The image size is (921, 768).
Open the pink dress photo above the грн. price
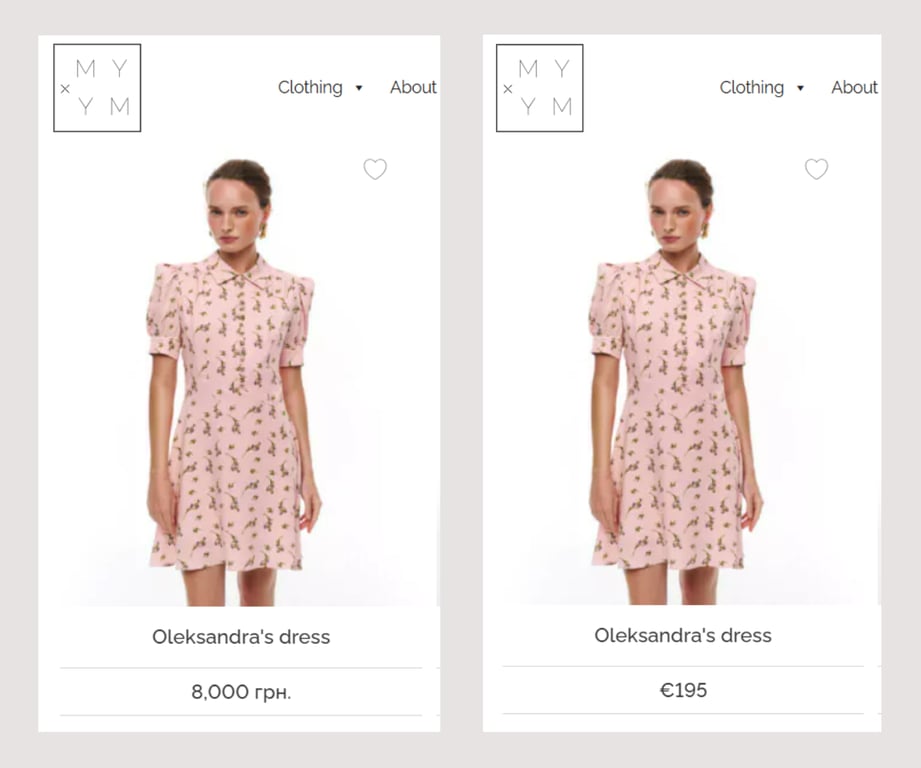tap(235, 420)
